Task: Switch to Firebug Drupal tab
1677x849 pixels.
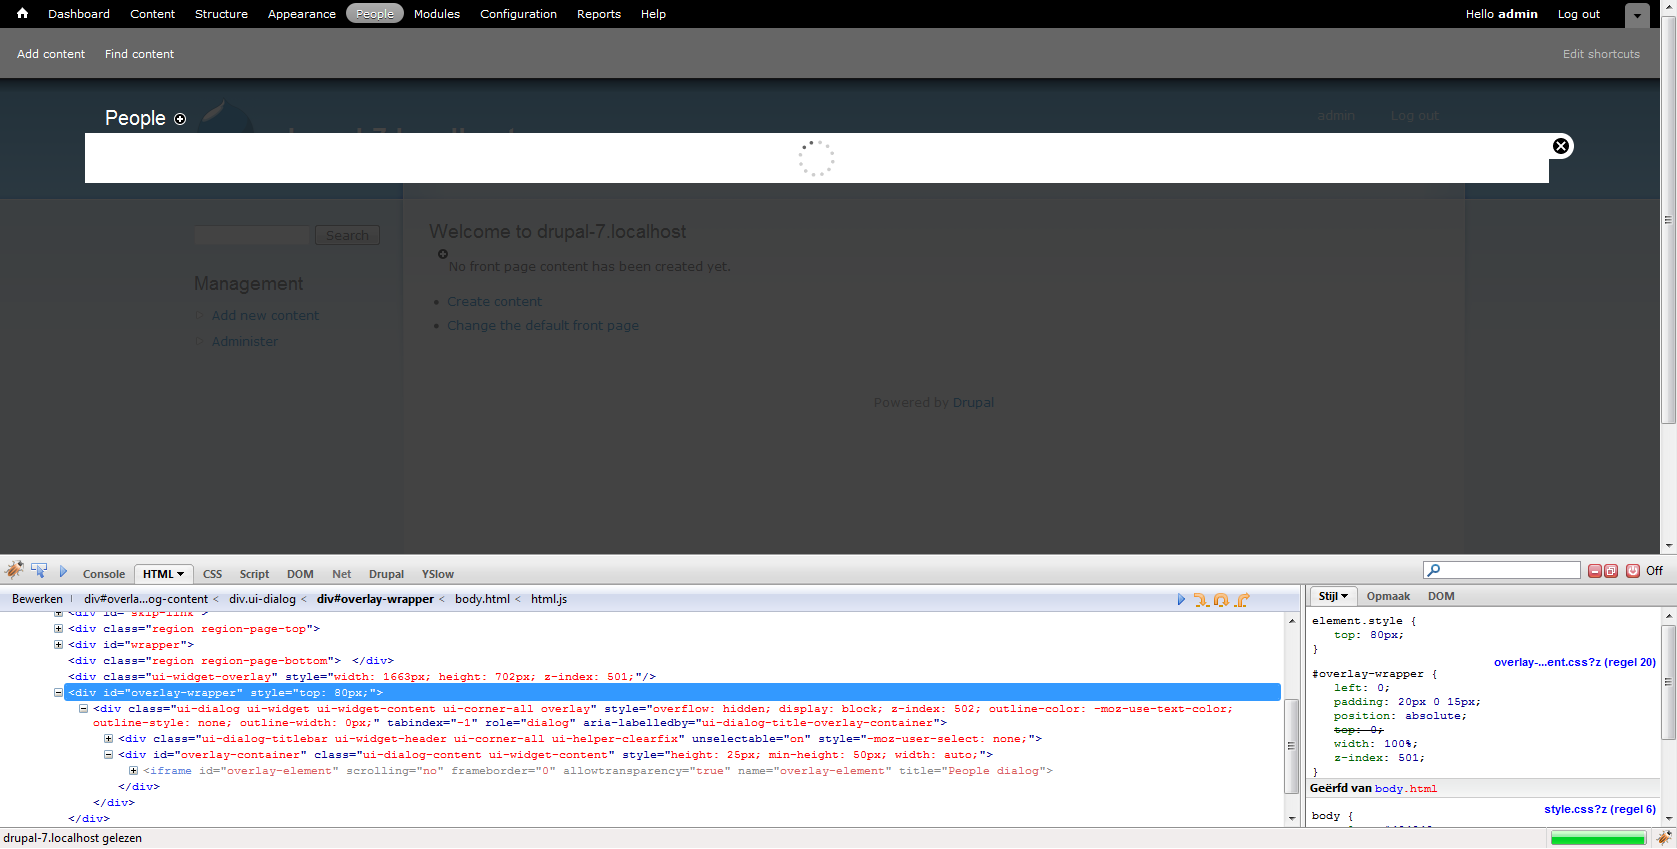Action: pos(386,574)
